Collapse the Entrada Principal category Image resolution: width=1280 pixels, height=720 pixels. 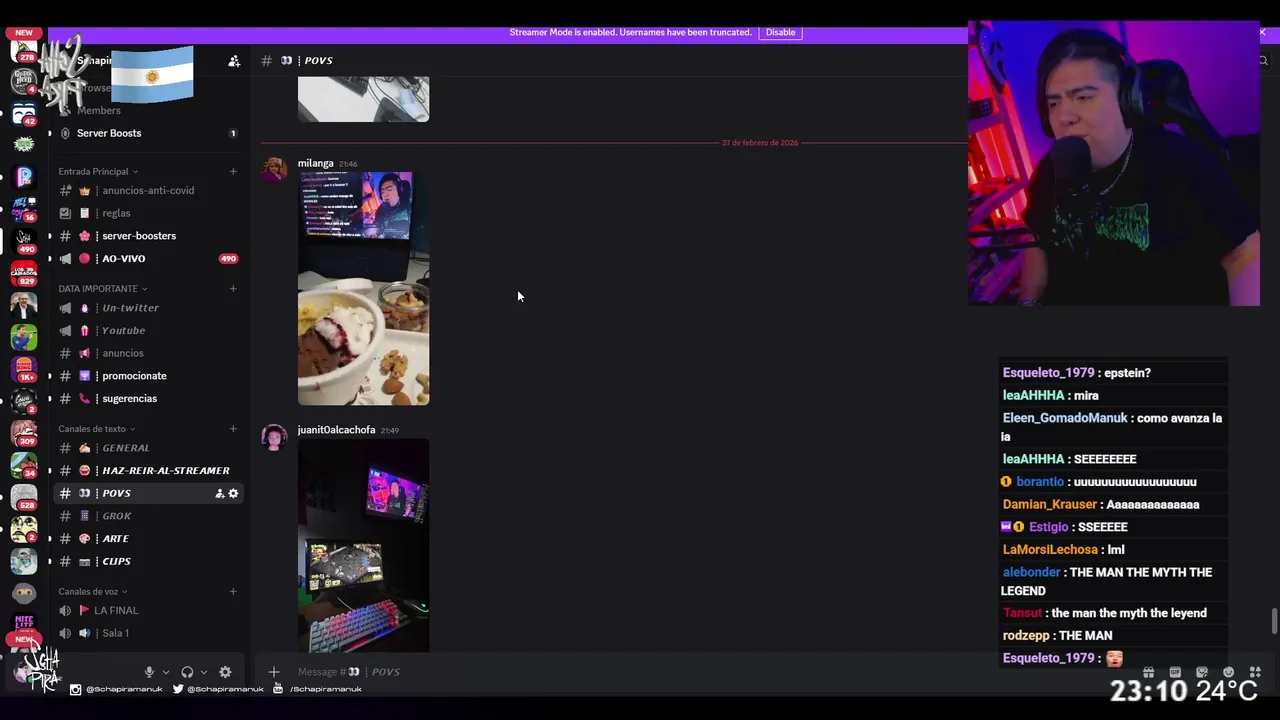tap(98, 171)
